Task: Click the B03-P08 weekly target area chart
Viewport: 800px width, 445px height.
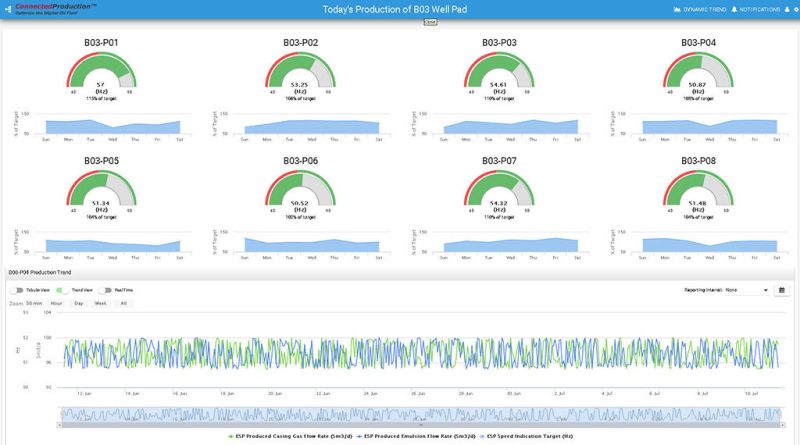Action: (709, 244)
